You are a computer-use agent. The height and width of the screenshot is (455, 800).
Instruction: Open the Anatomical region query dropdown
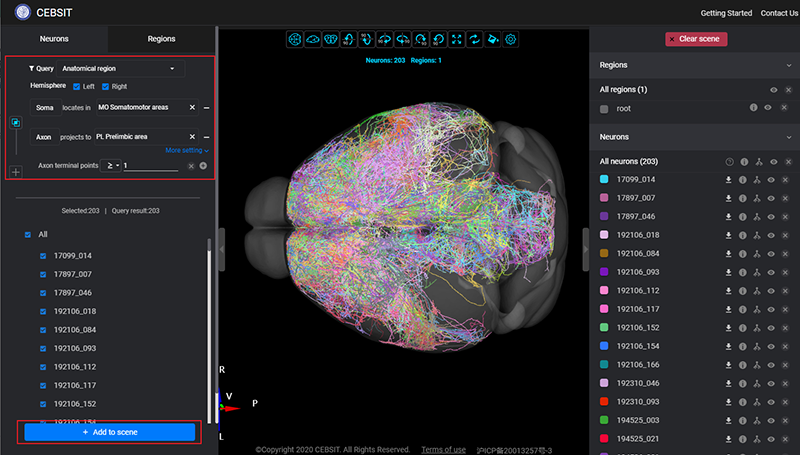coord(121,68)
